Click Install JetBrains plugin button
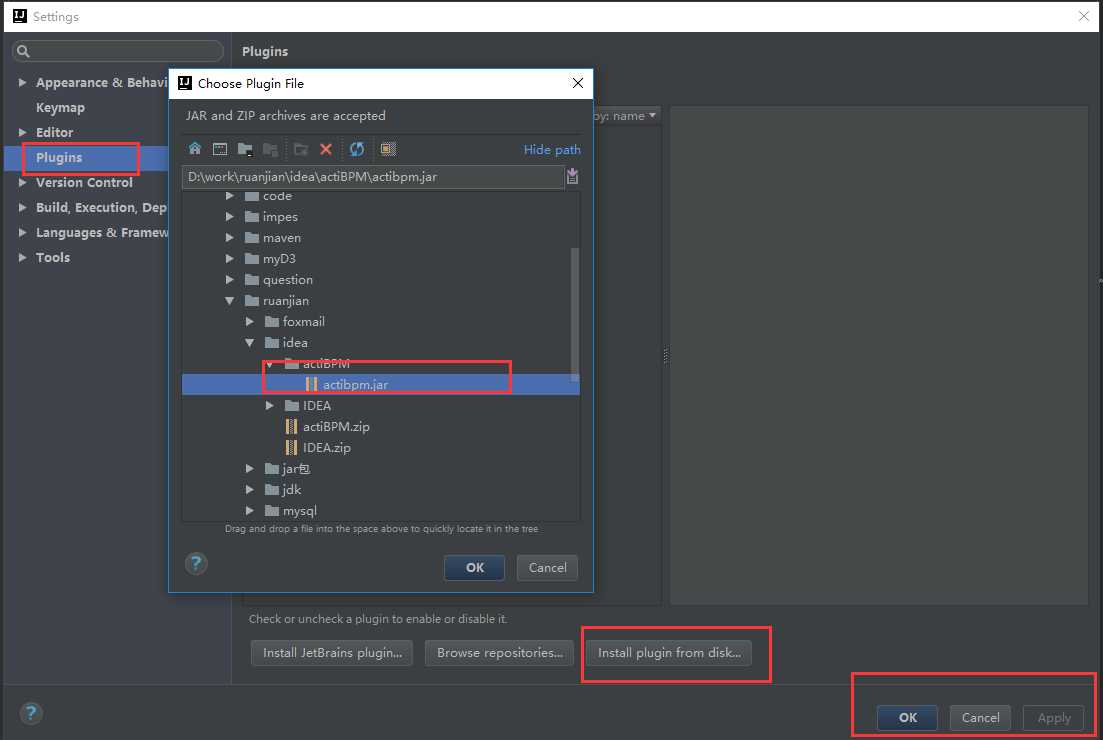The image size is (1103, 740). click(332, 653)
